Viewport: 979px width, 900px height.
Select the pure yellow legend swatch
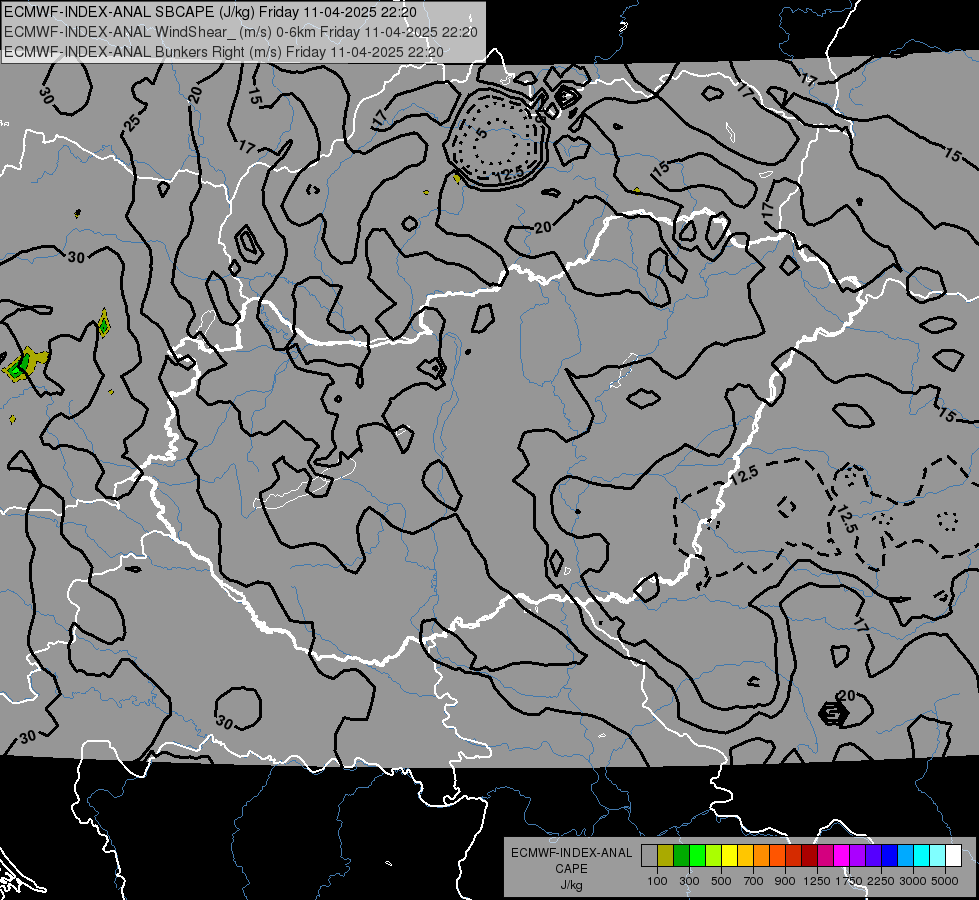point(729,856)
